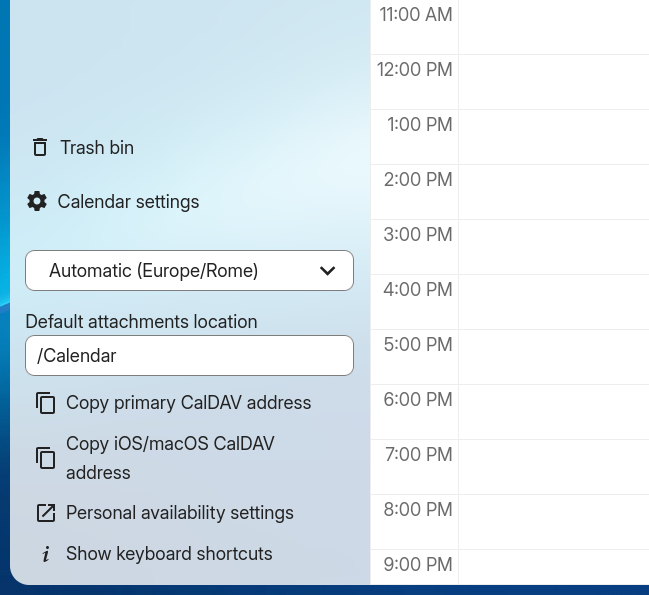Click the 2:00 PM row in the calendar
Viewport: 649px width, 595px height.
pyautogui.click(x=553, y=192)
